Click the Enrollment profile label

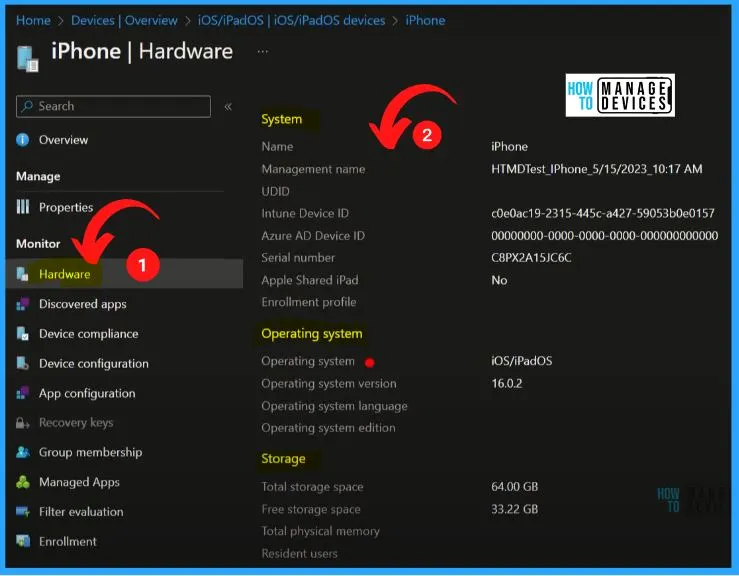pos(309,302)
